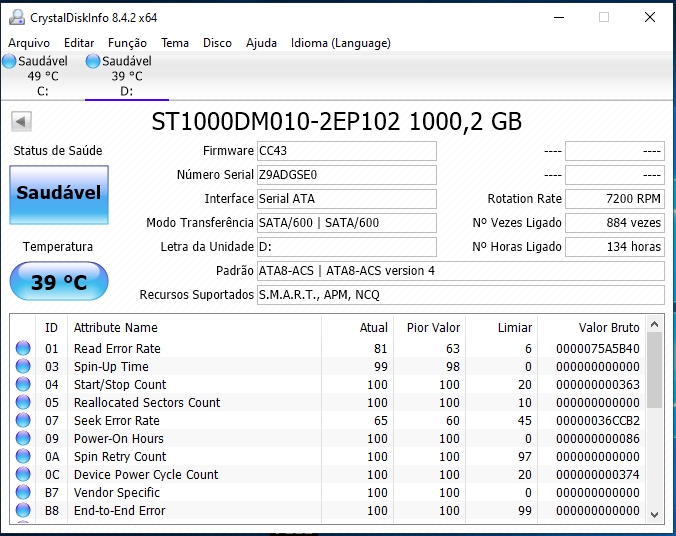676x536 pixels.
Task: Click the Modo Transferência field SATA/600
Action: (347, 223)
